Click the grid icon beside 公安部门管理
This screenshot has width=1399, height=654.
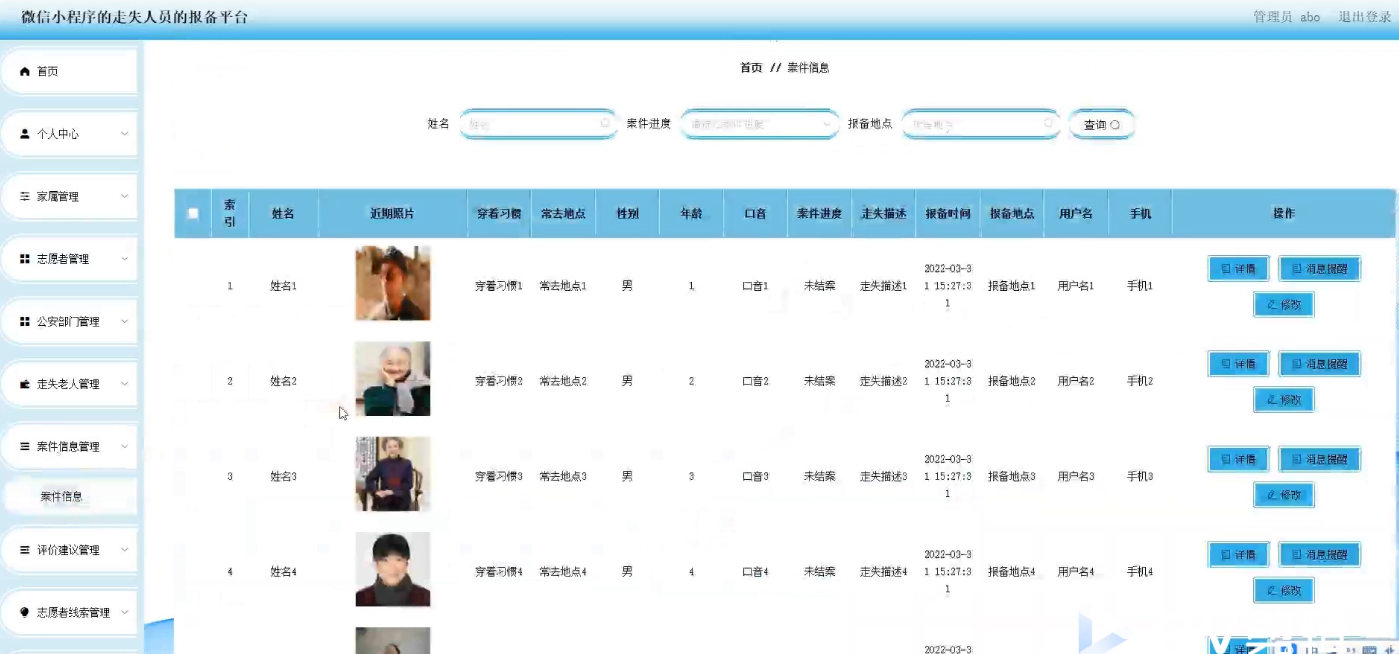(x=25, y=322)
